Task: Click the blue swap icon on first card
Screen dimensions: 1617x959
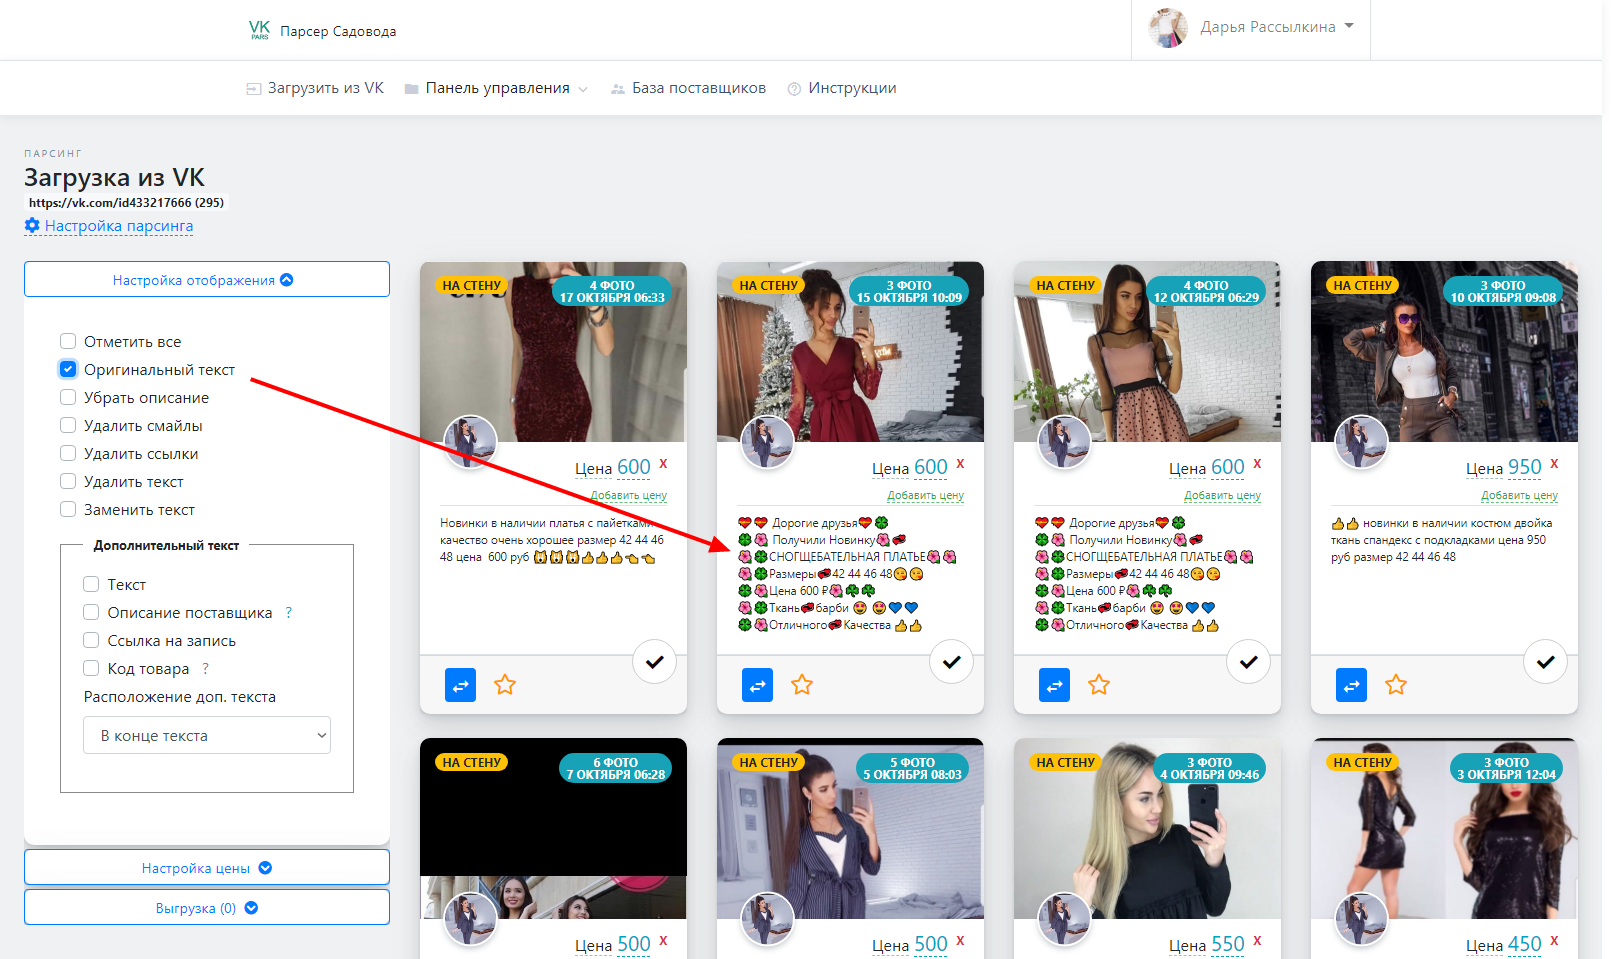Action: (460, 685)
